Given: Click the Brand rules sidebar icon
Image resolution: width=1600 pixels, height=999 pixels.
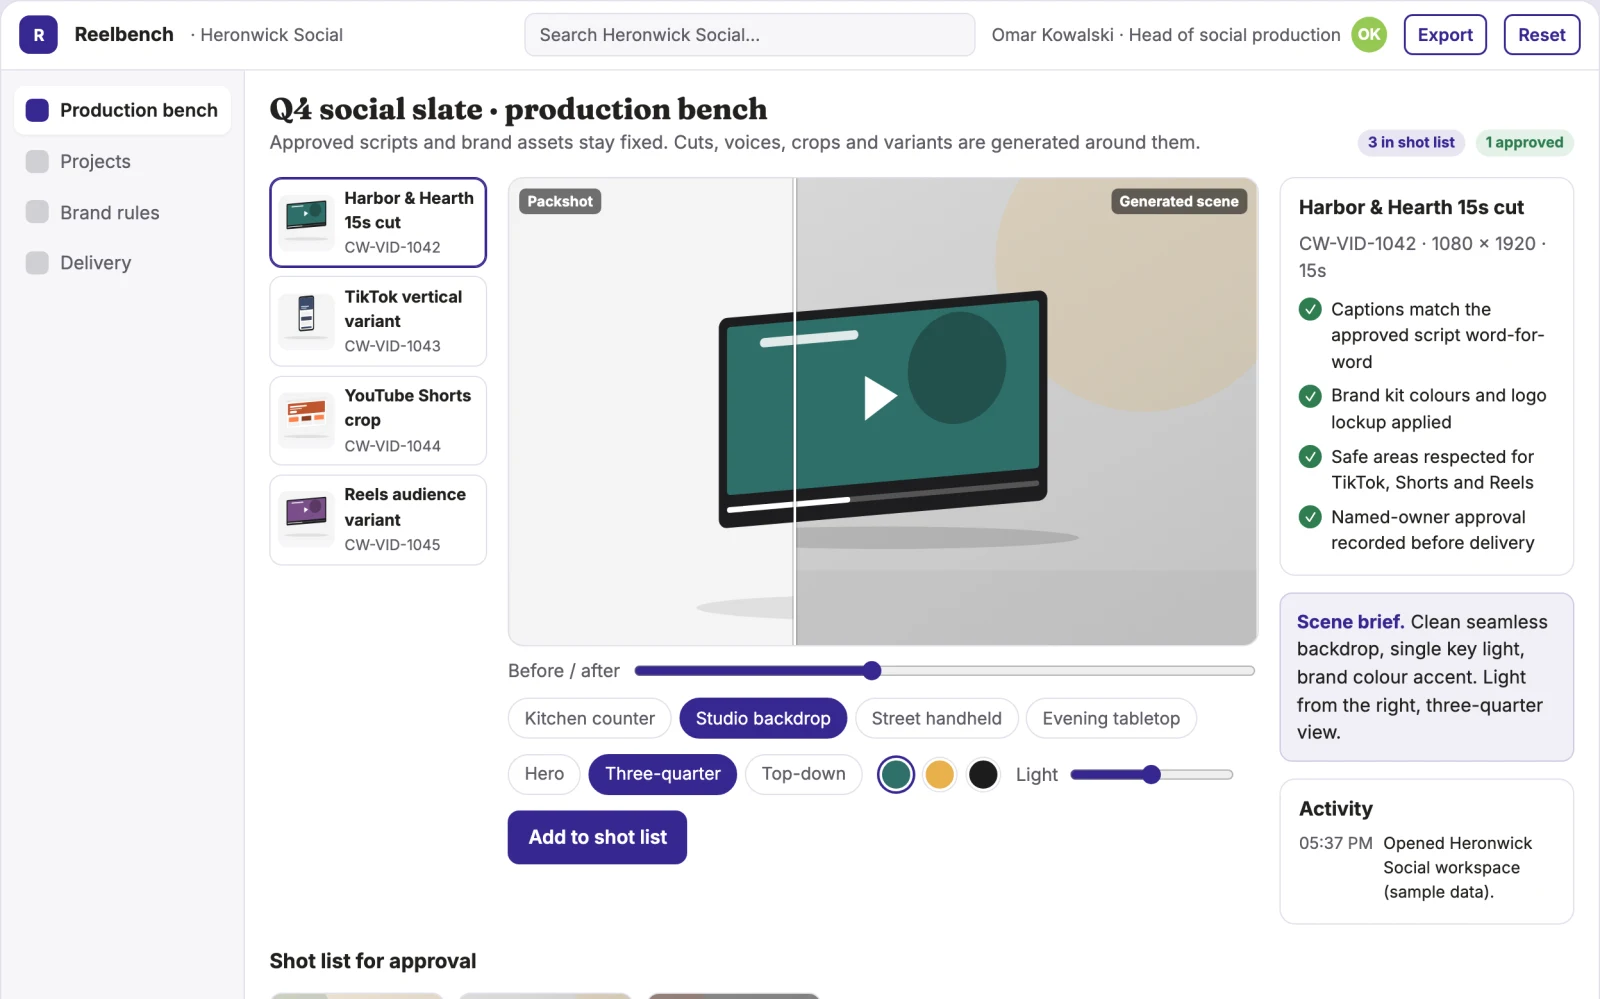Looking at the screenshot, I should click(x=37, y=212).
